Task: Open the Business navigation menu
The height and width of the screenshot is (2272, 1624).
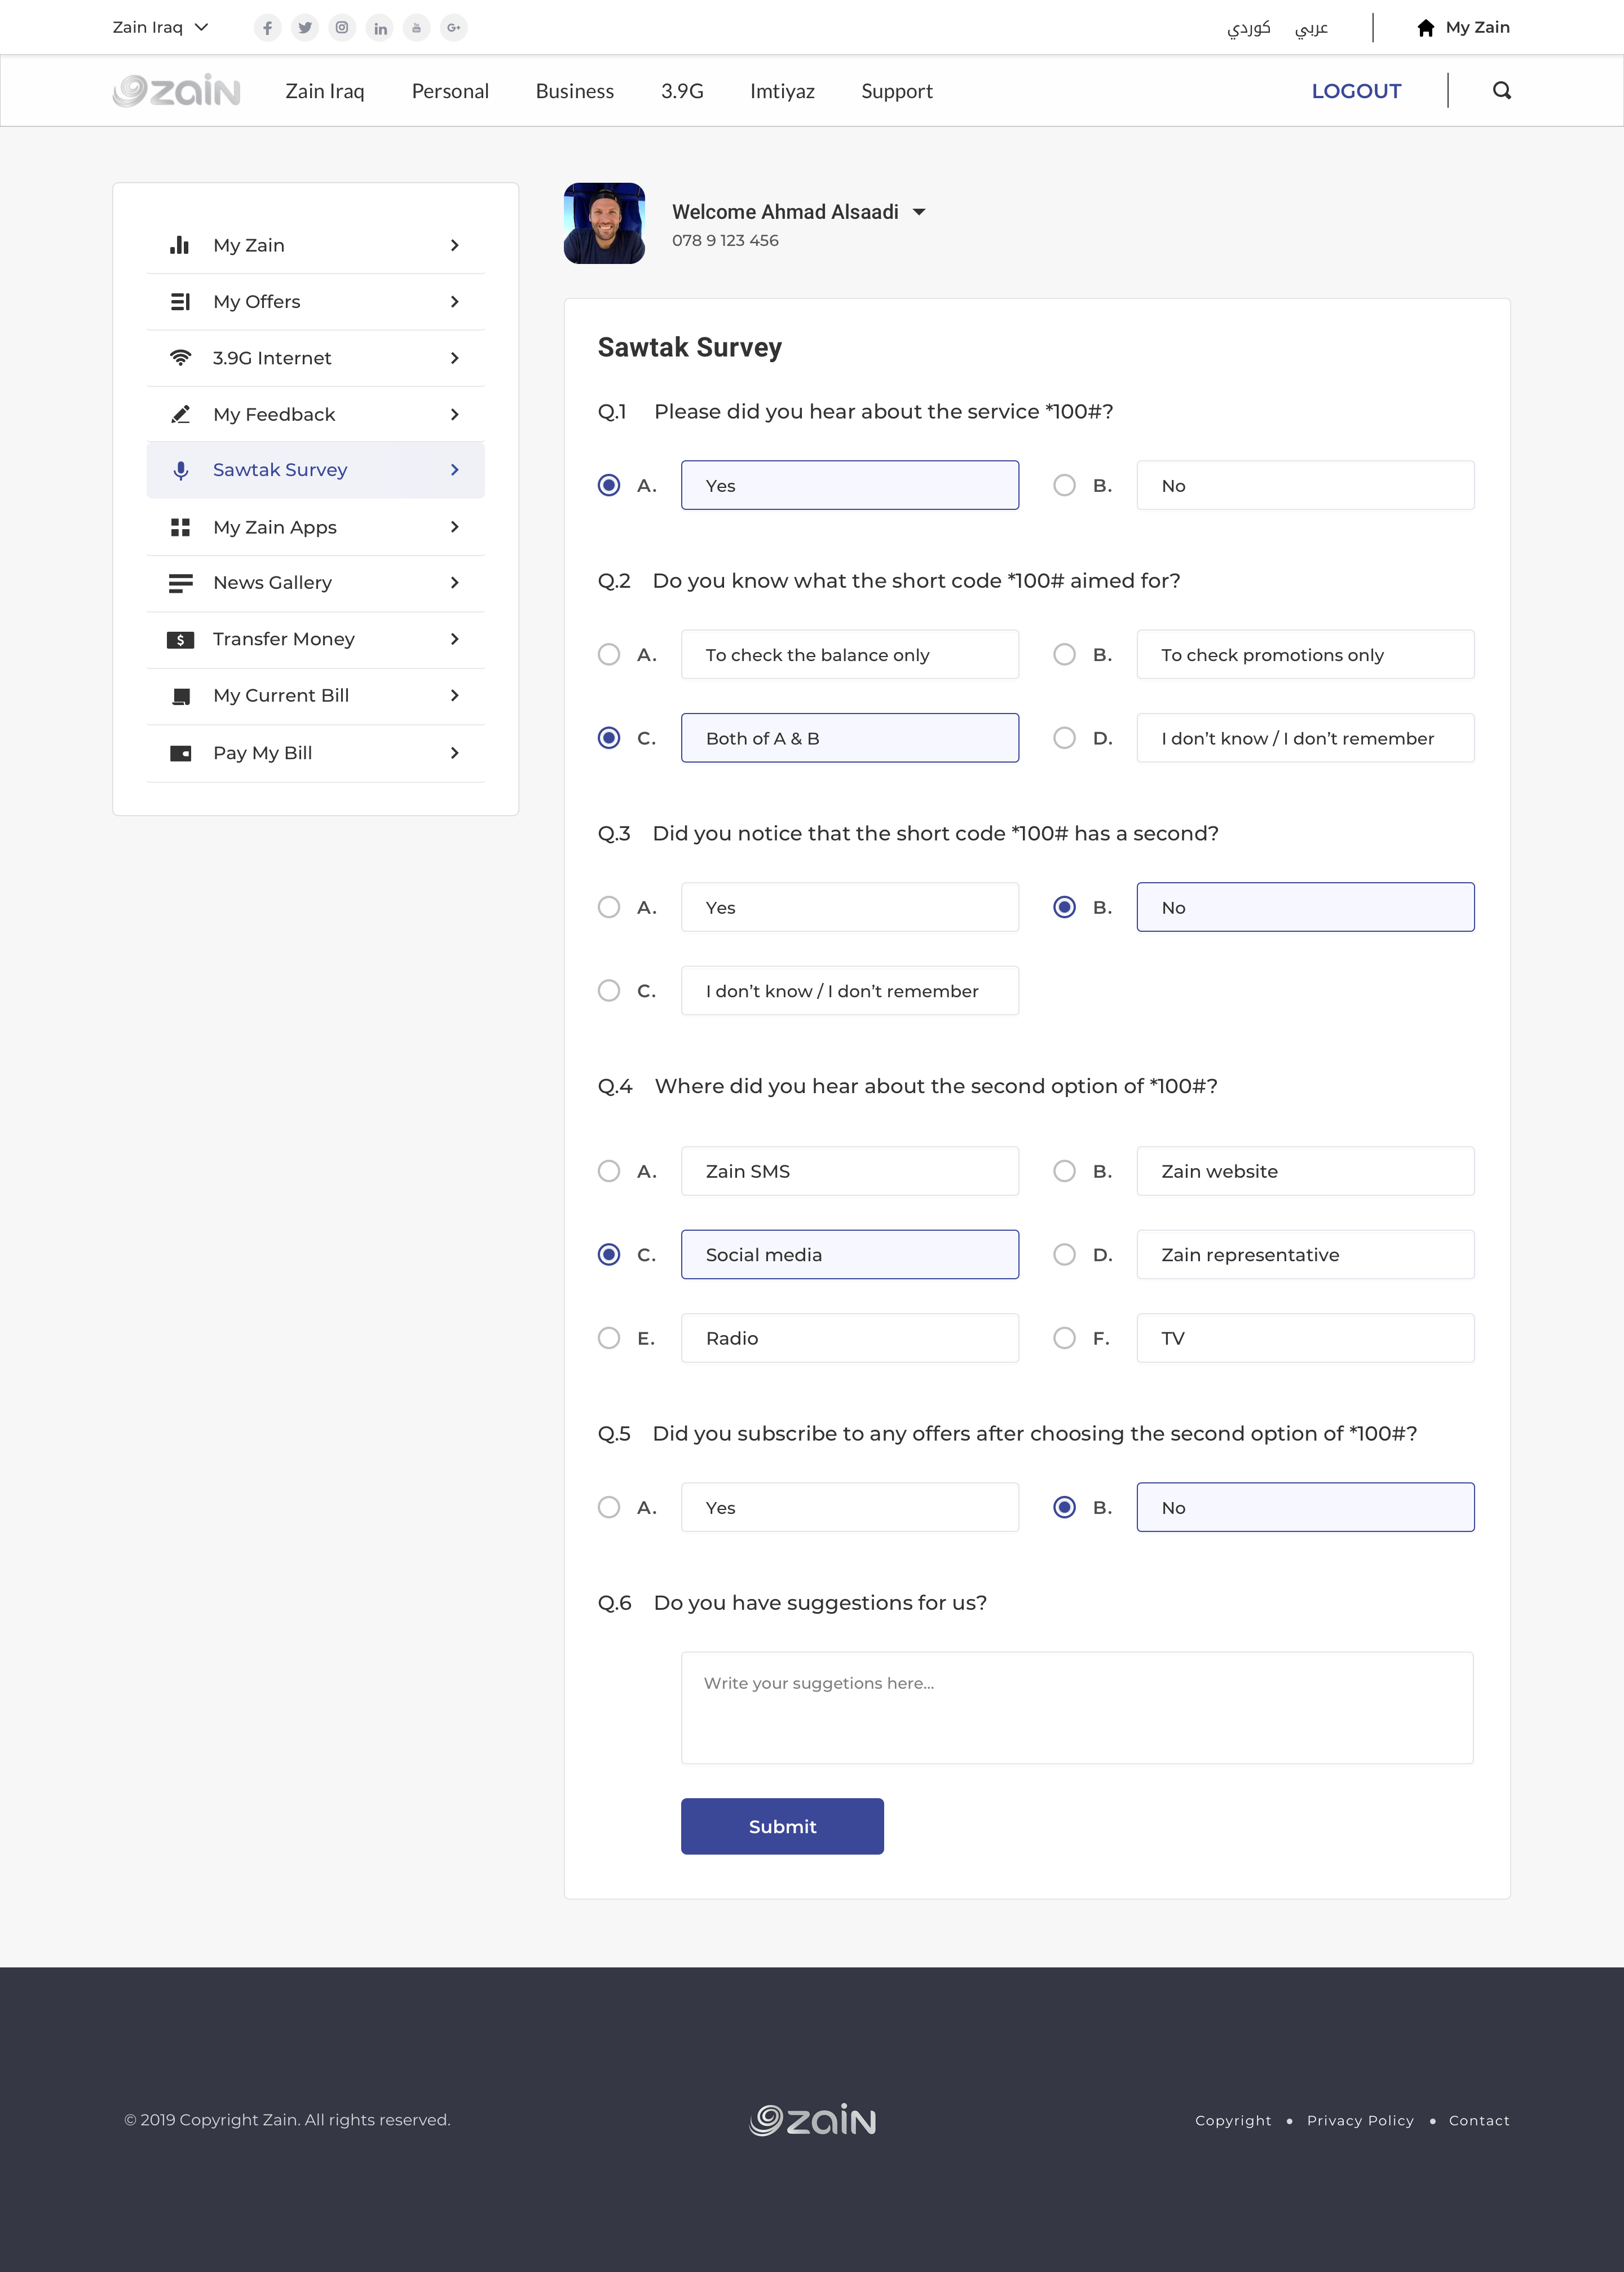Action: click(575, 91)
